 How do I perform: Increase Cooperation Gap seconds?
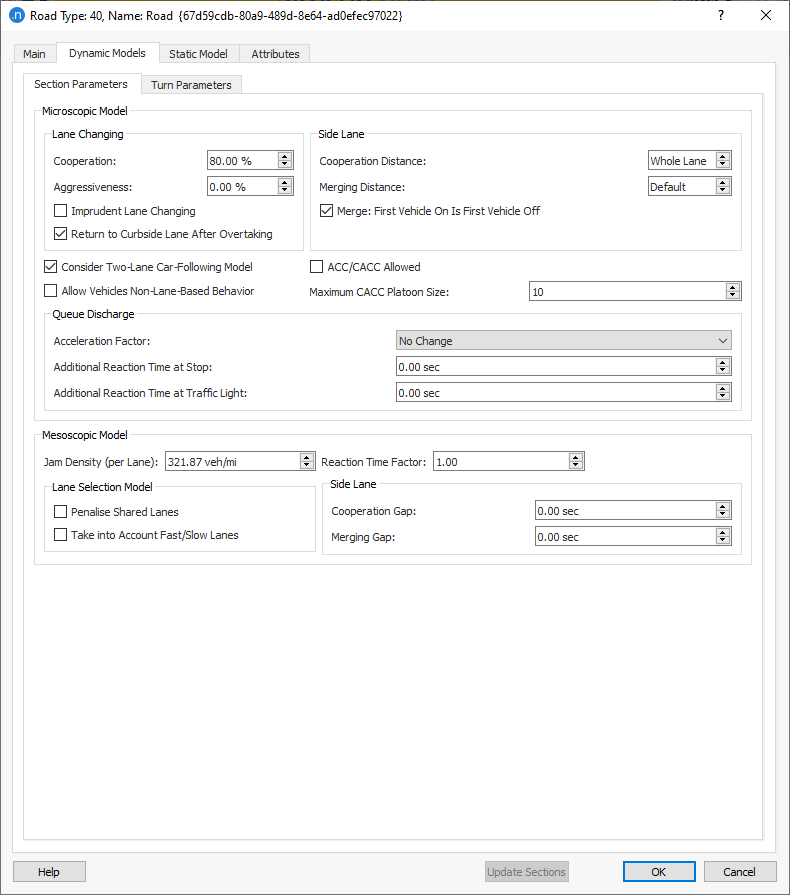(723, 506)
